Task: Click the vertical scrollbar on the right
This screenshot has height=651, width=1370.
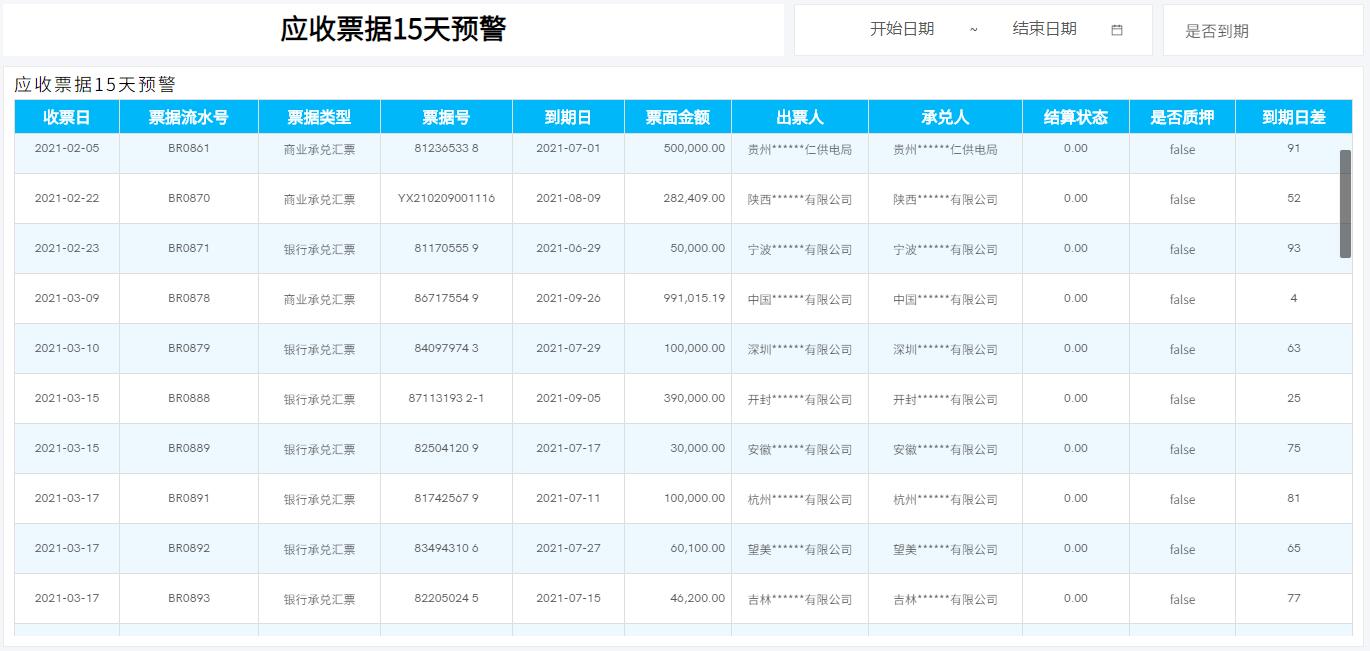Action: pyautogui.click(x=1347, y=200)
